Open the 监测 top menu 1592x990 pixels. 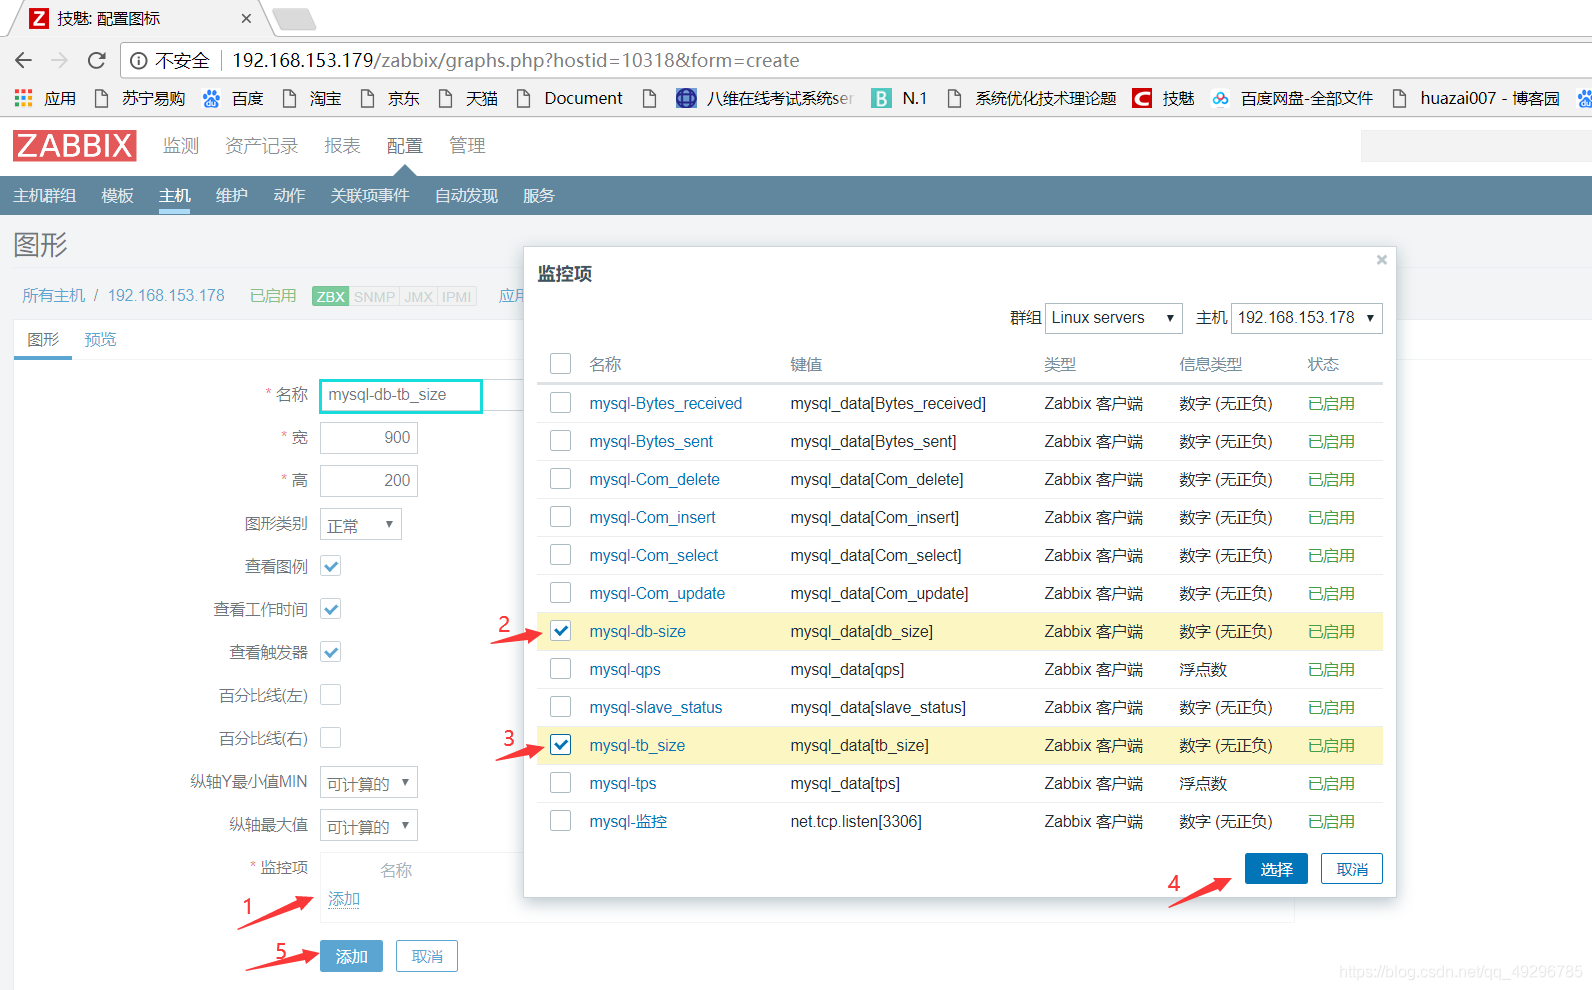(181, 146)
